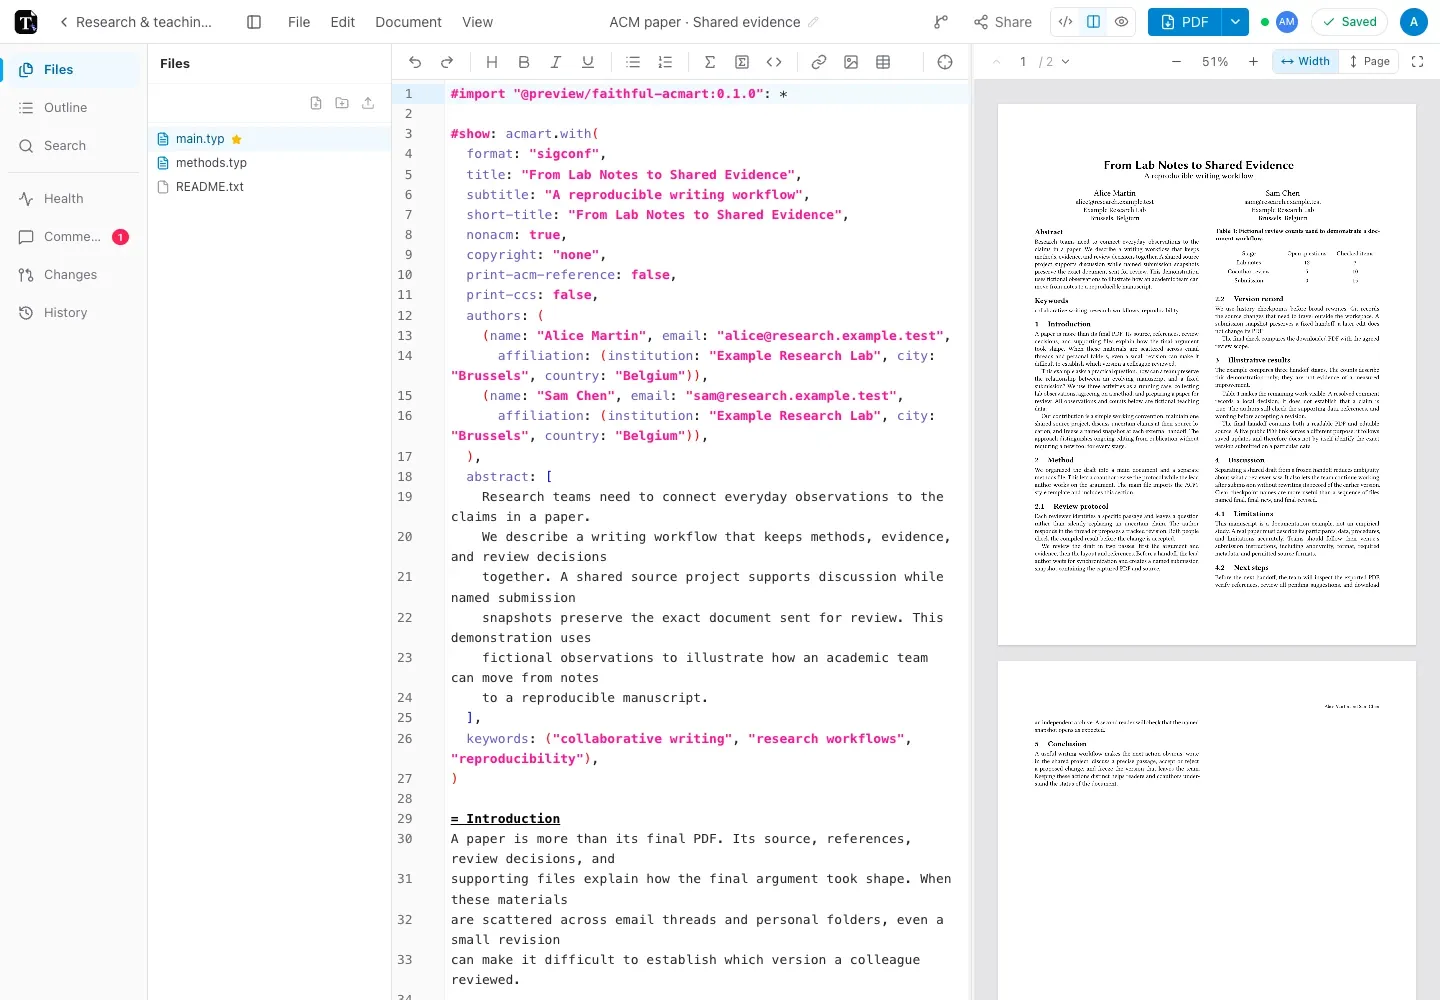Insert a code snippet
The height and width of the screenshot is (1000, 1440).
tap(774, 62)
